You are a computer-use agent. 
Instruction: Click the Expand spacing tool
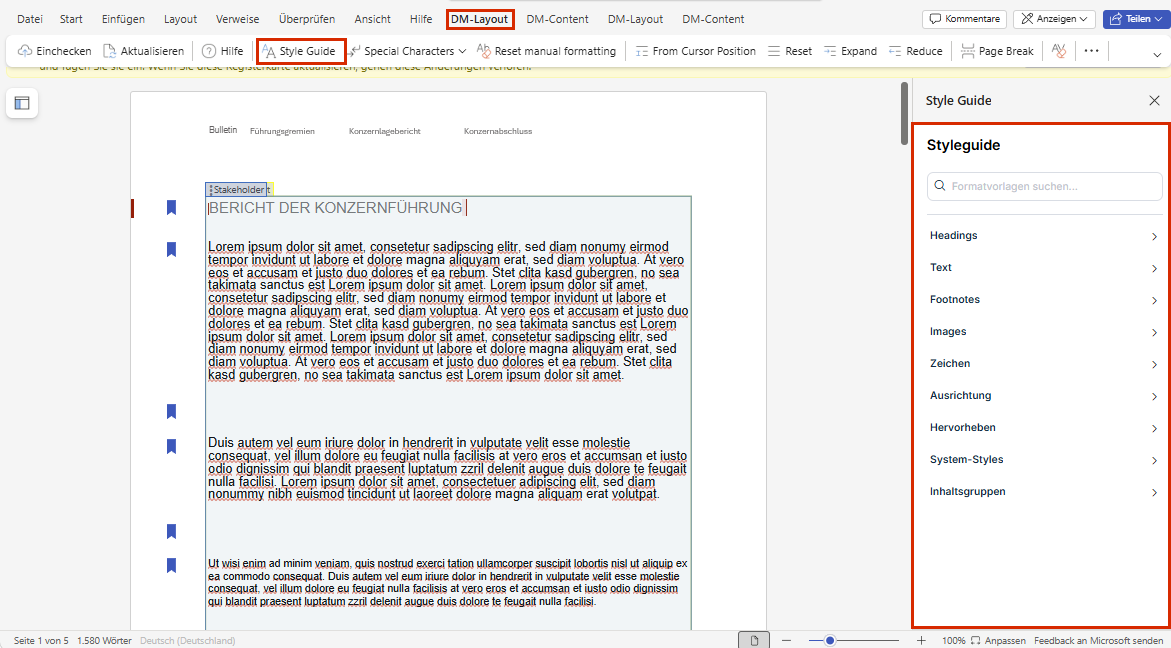click(851, 52)
